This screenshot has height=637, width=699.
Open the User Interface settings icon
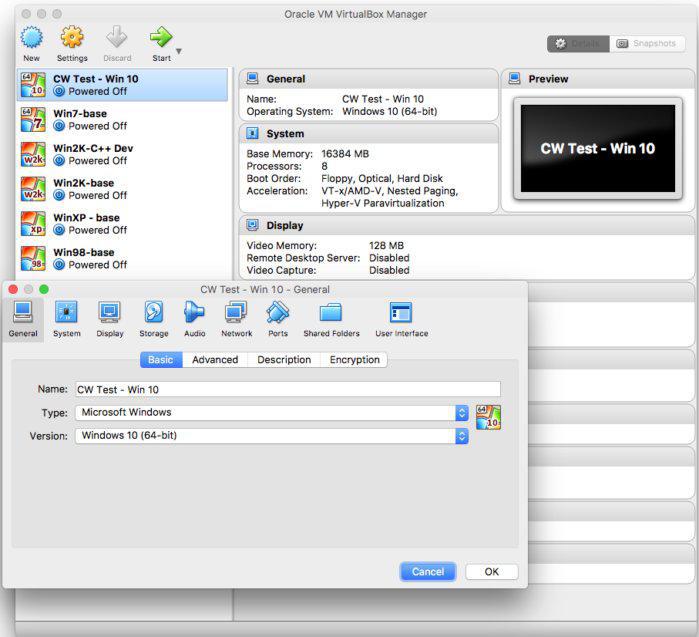tap(401, 312)
